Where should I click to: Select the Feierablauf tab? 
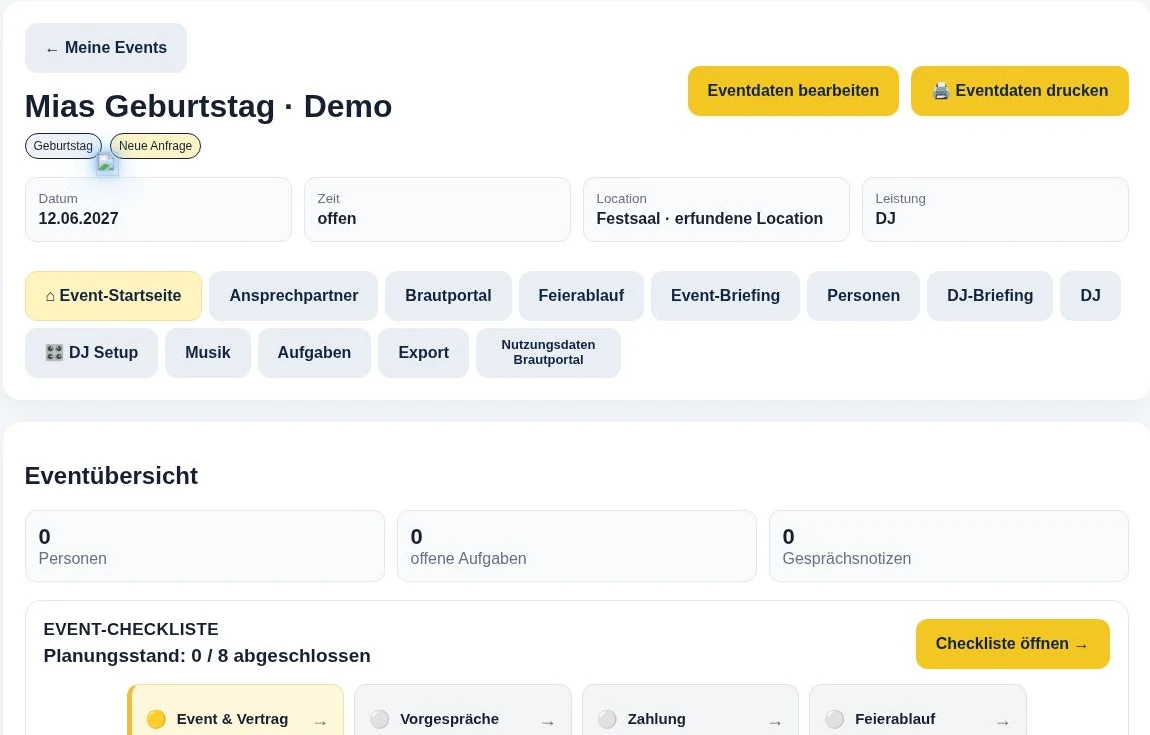tap(581, 296)
